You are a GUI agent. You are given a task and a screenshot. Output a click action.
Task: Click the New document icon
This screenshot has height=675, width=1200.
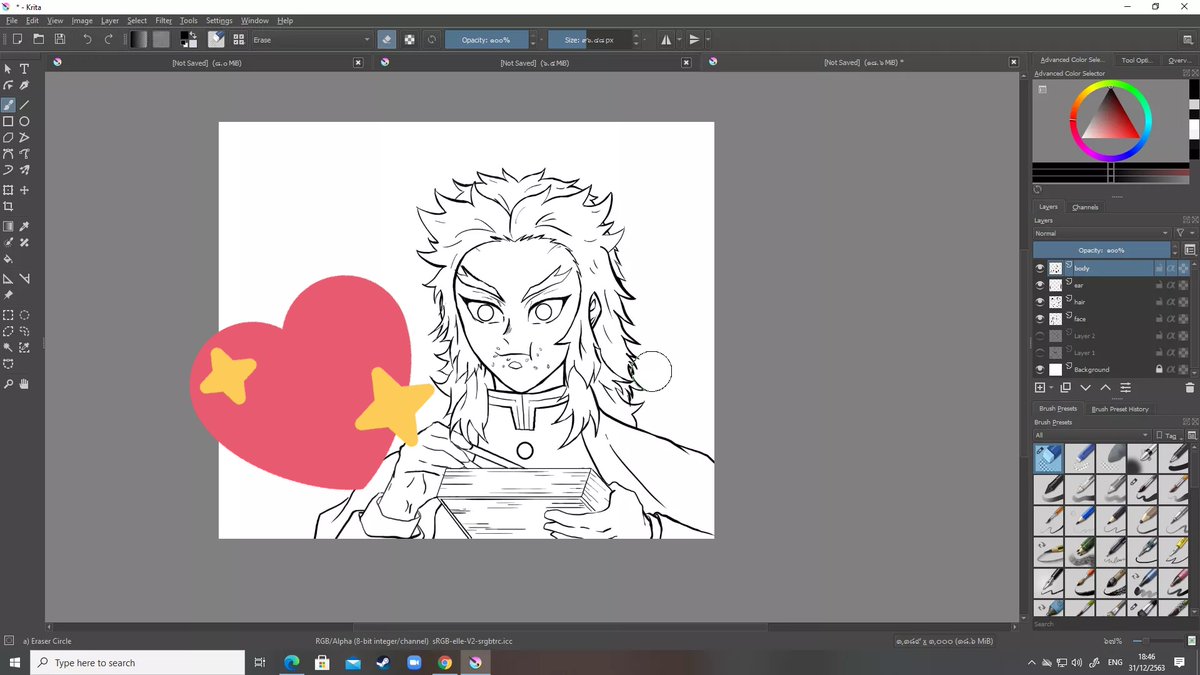point(17,39)
